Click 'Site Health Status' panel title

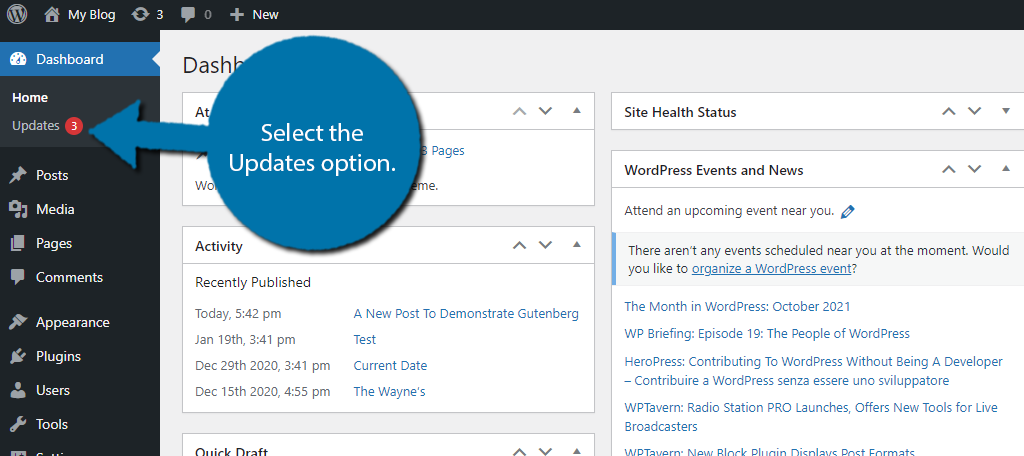680,112
